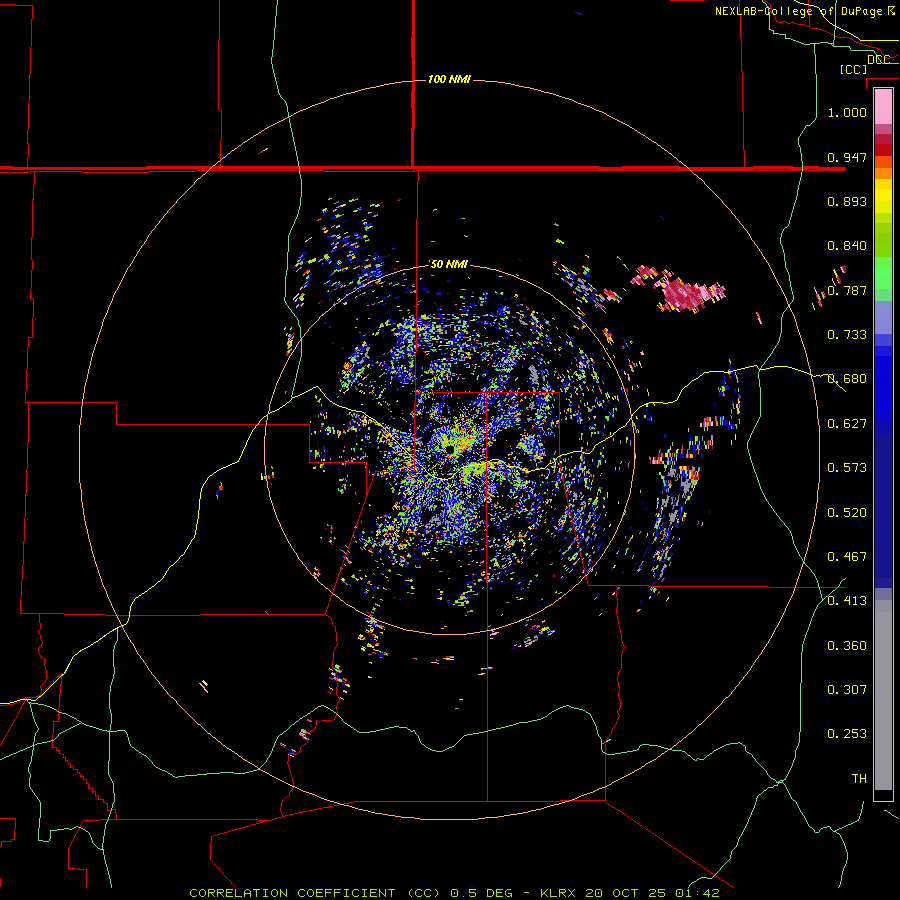Screen dimensions: 900x900
Task: Click the 0.947 legend value
Action: point(847,157)
